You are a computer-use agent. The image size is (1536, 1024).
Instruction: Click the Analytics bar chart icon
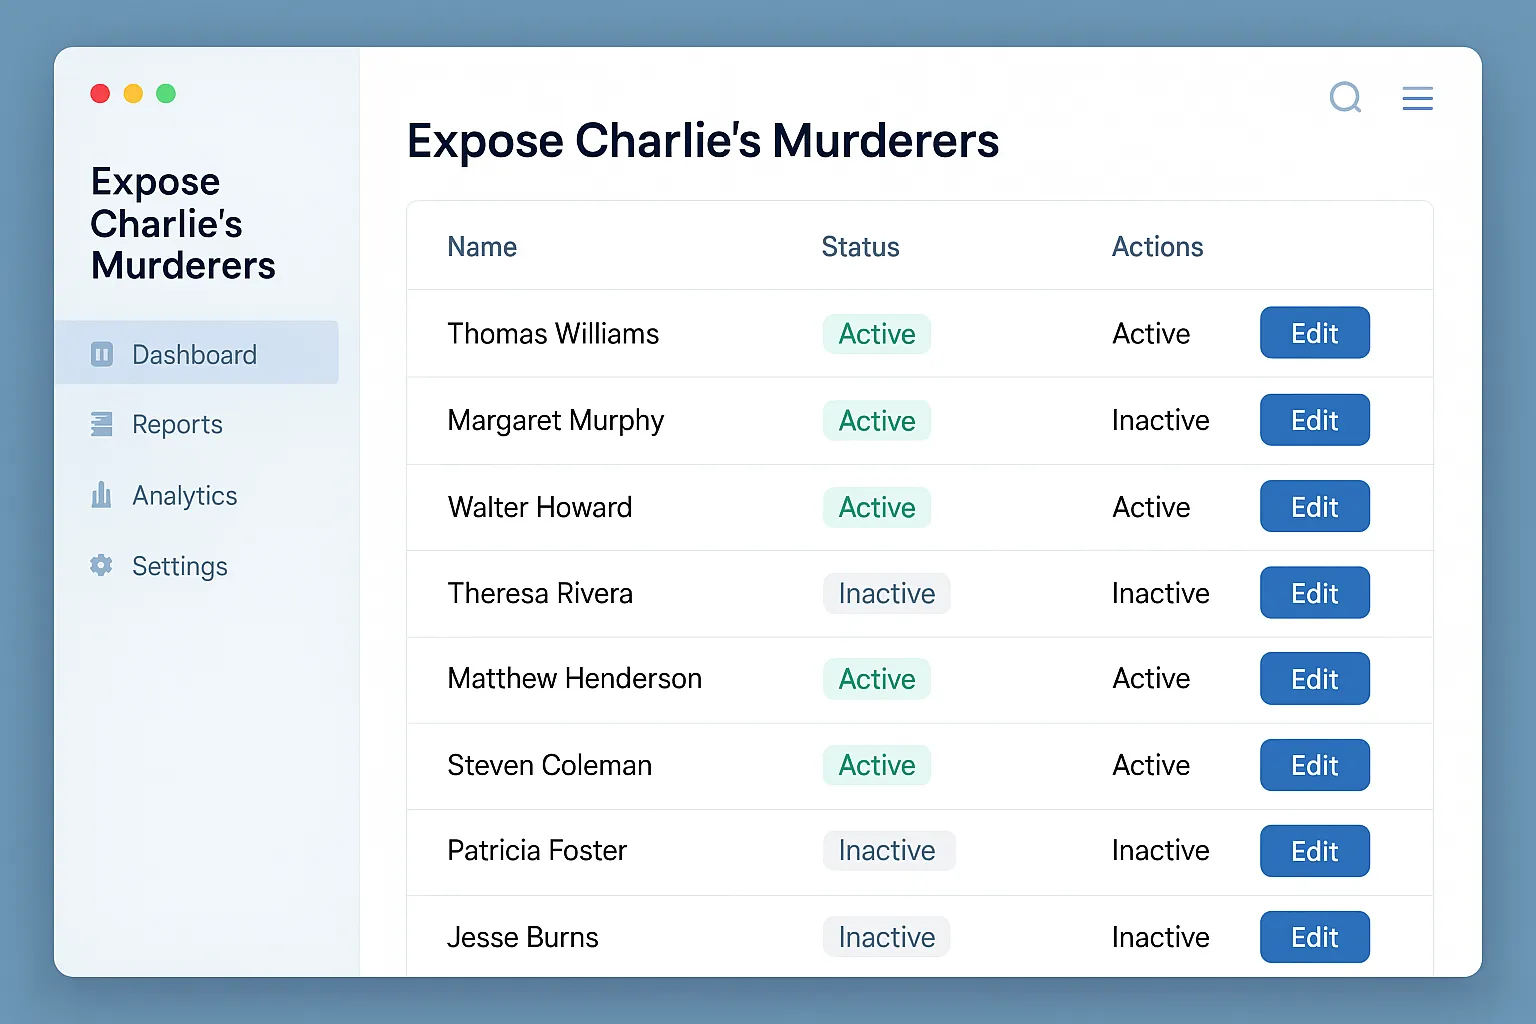click(x=102, y=495)
